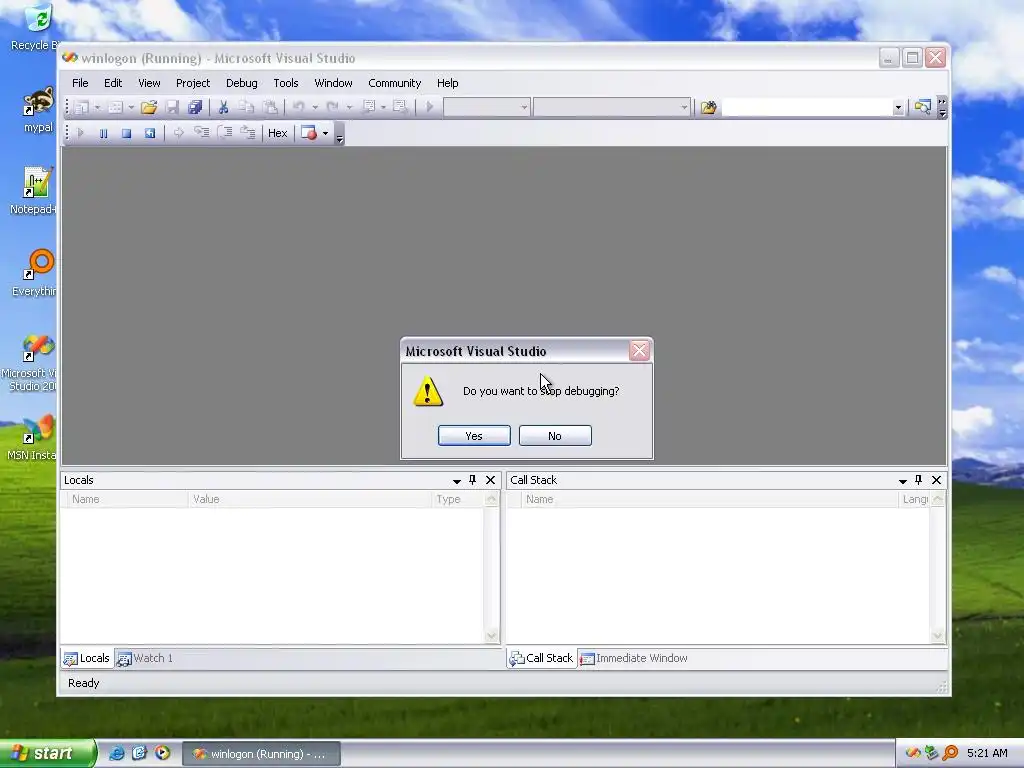Open the Edit menu
This screenshot has width=1024, height=768.
tap(113, 83)
